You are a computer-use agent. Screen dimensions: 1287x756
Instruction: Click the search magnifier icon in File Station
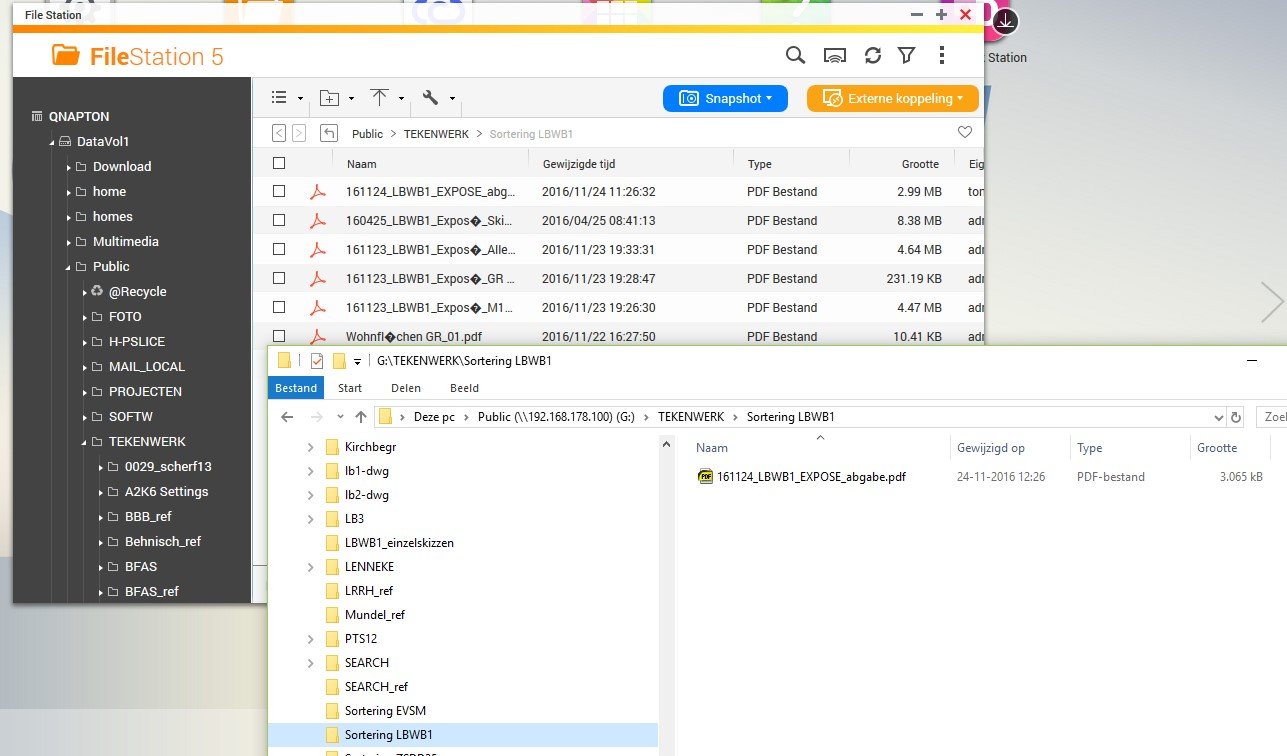[x=795, y=56]
